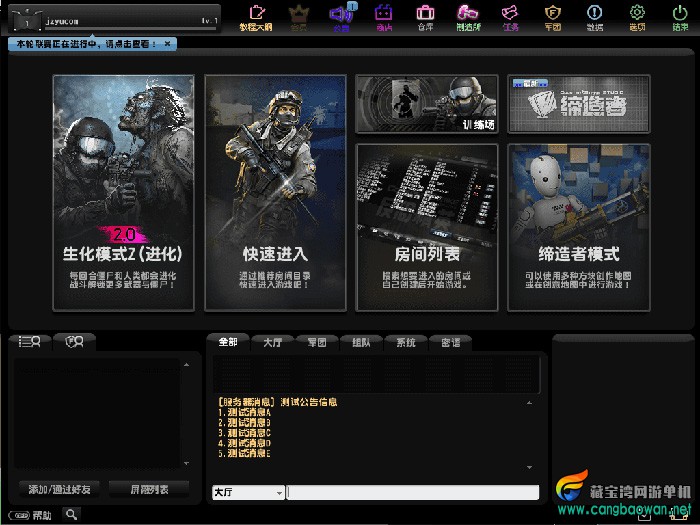
Task: Click the chat message input field
Action: pyautogui.click(x=412, y=492)
